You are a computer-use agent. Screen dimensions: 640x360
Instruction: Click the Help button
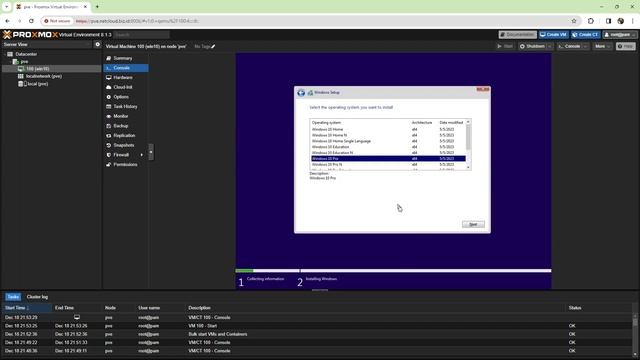[626, 47]
